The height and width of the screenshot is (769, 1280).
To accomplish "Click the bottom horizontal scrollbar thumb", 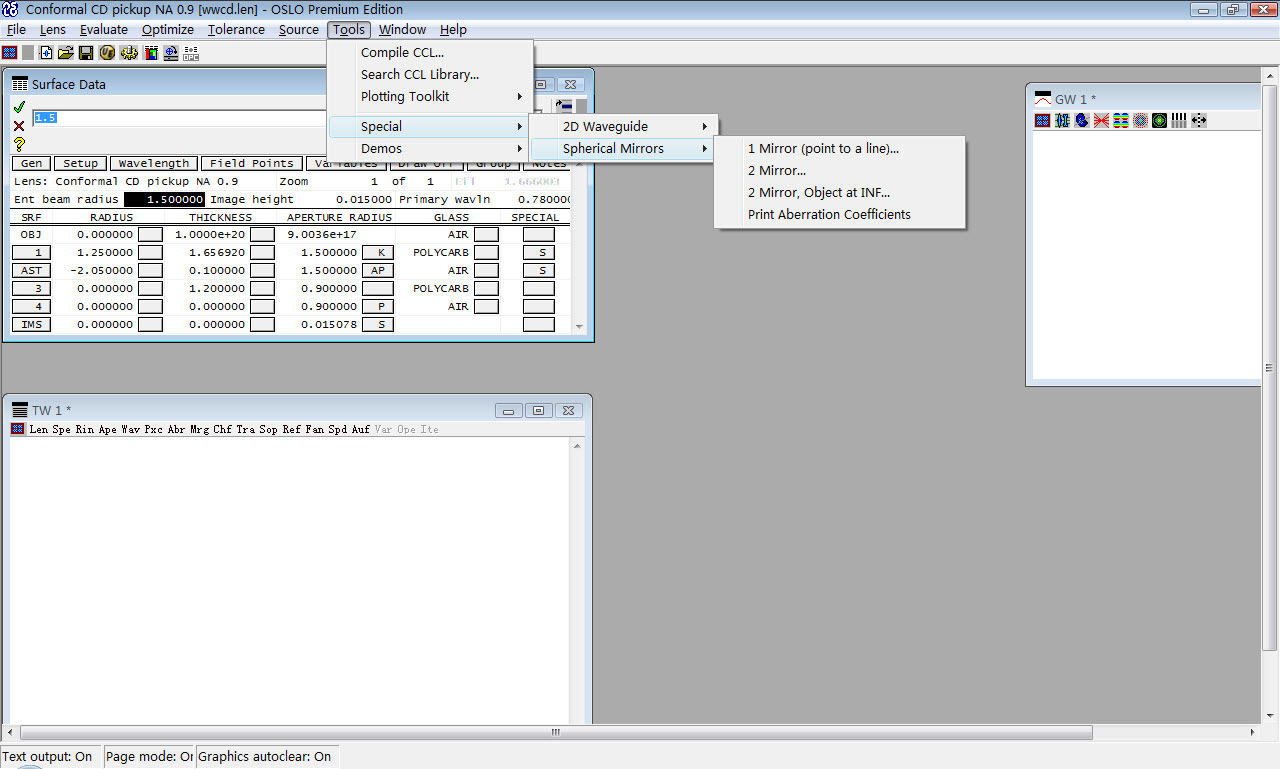I will 556,733.
